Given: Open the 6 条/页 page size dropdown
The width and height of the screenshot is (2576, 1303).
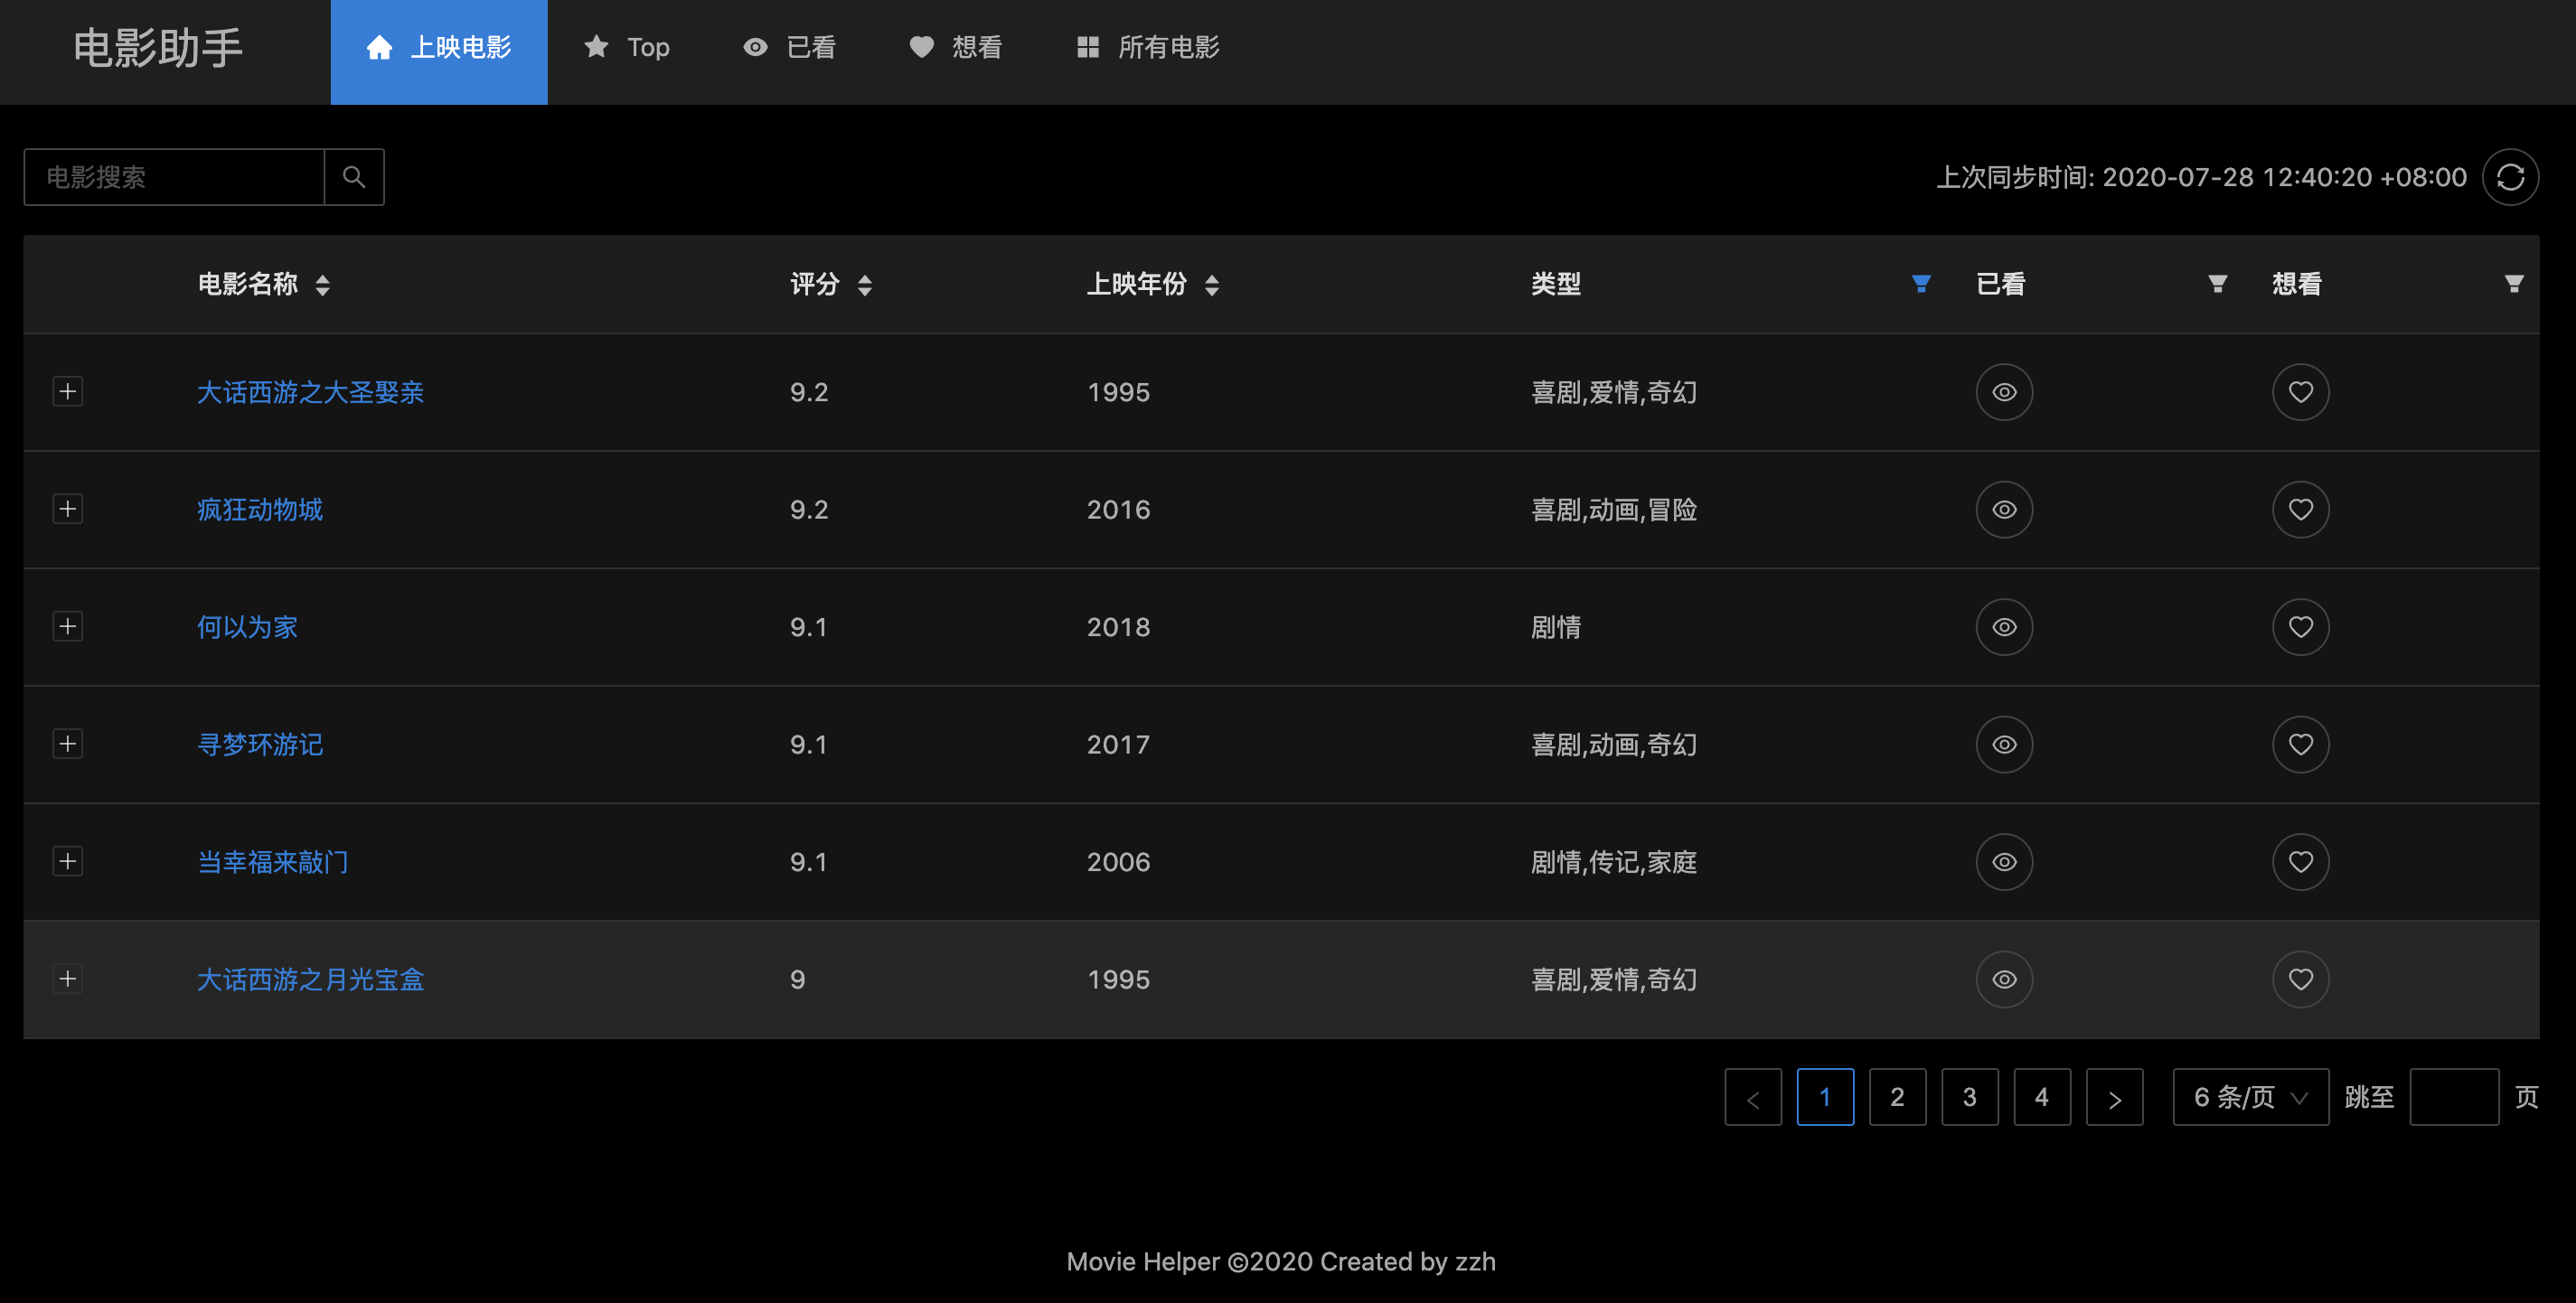Looking at the screenshot, I should click(2250, 1097).
